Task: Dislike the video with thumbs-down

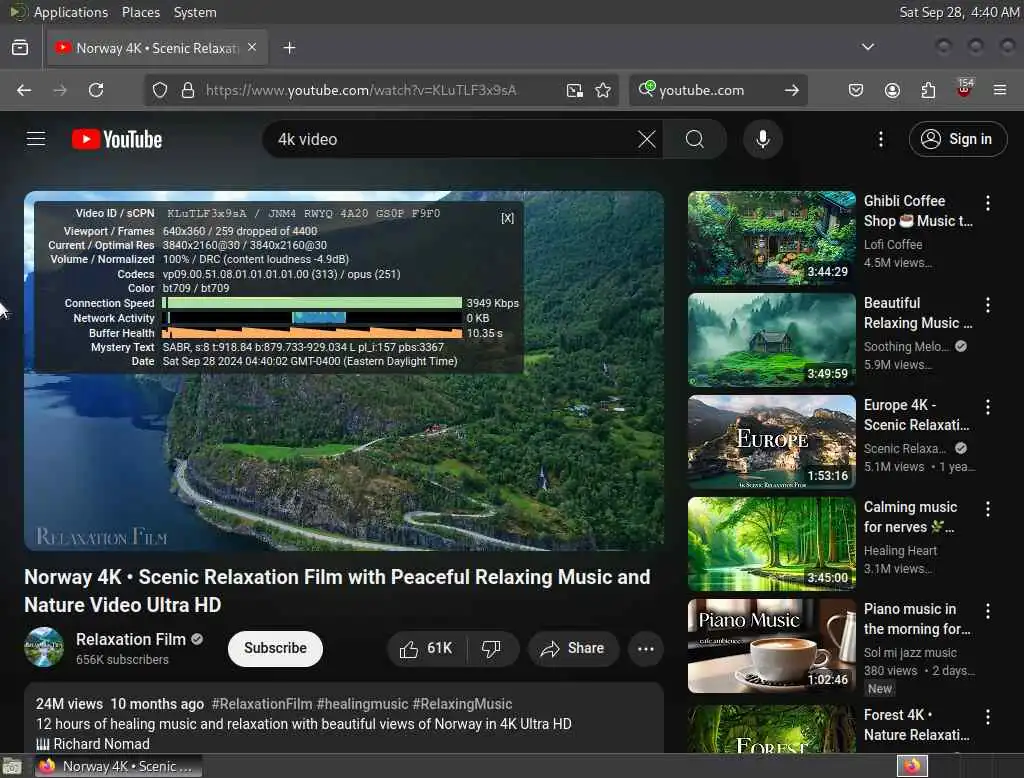Action: pyautogui.click(x=491, y=649)
